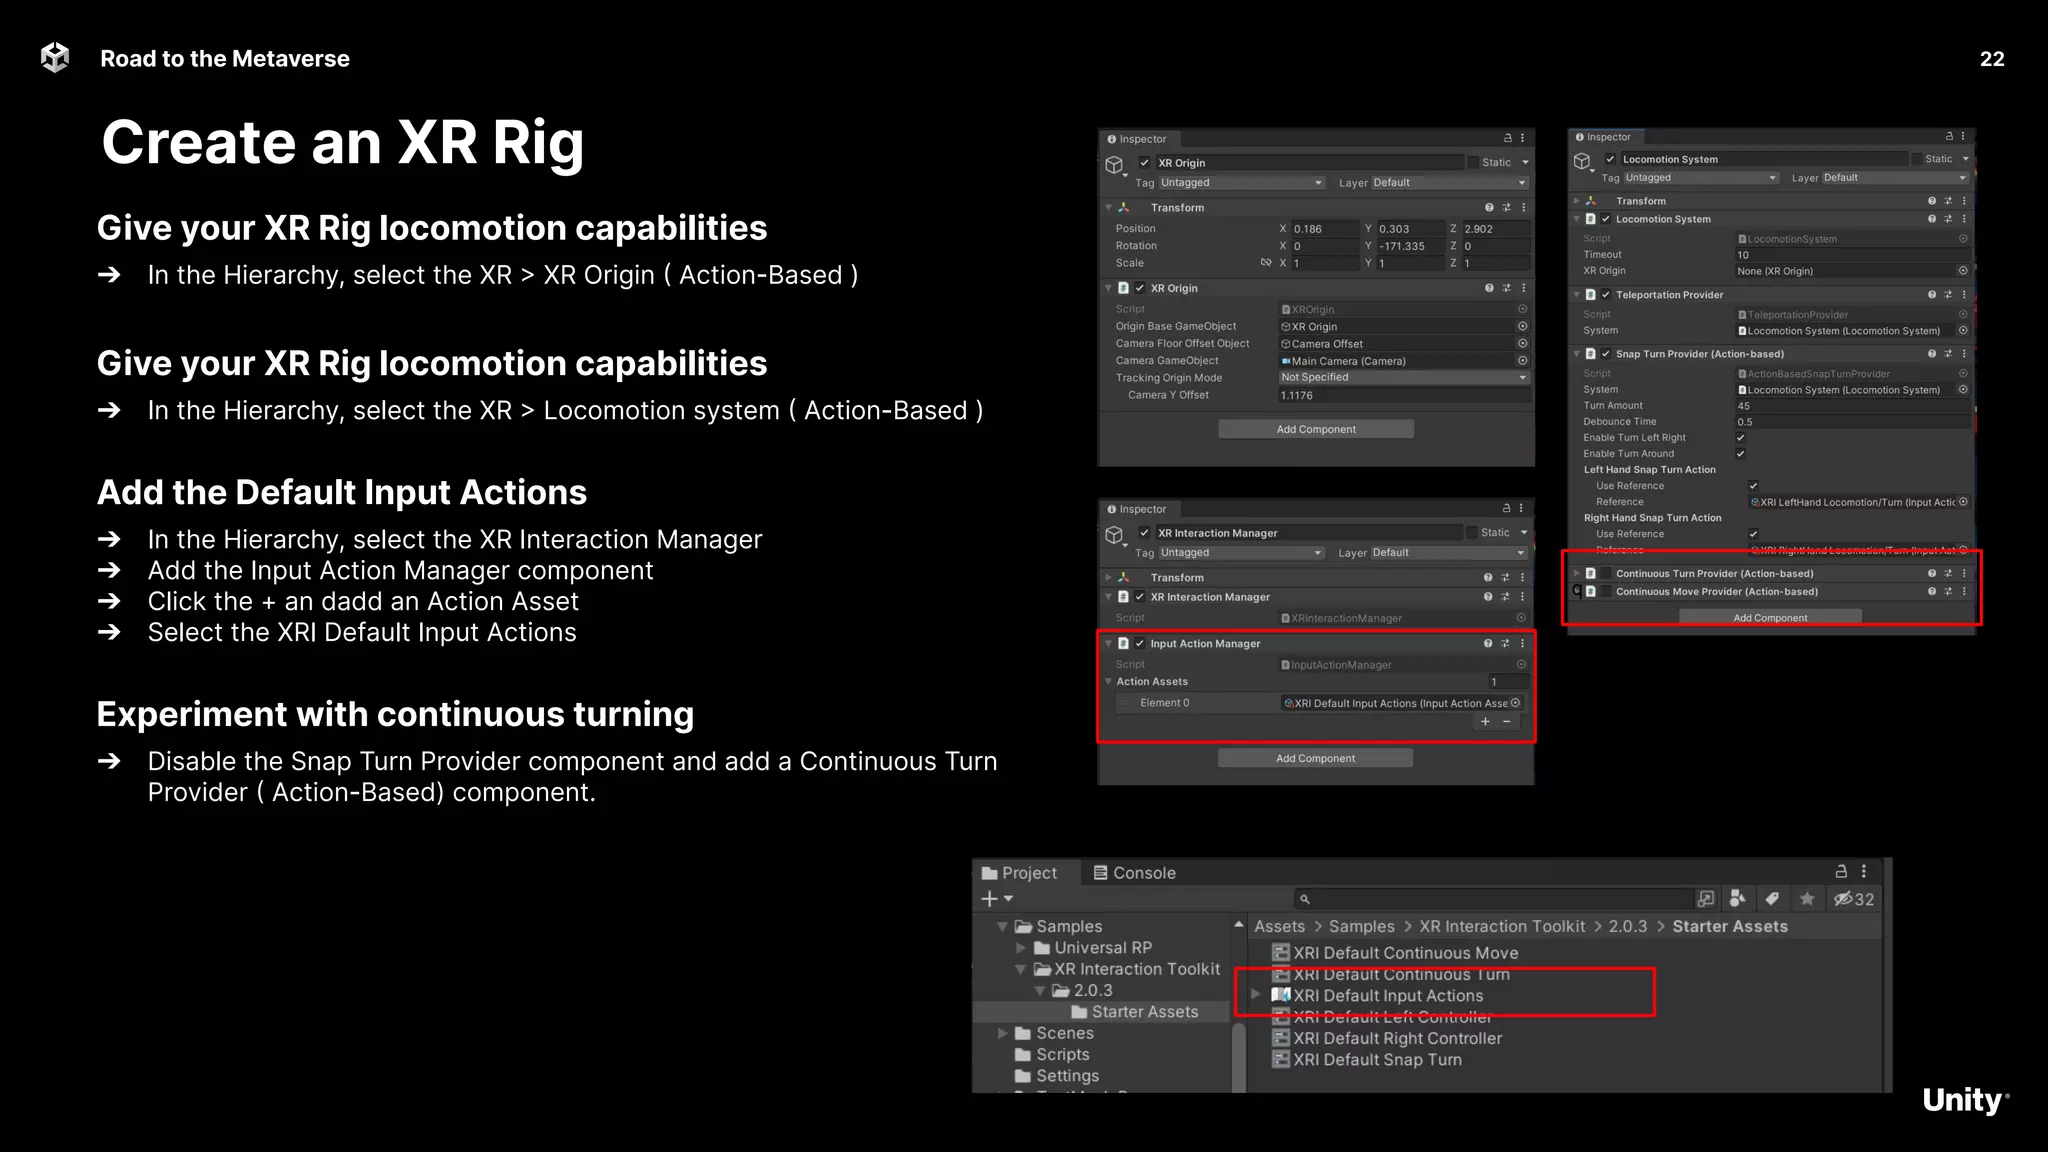This screenshot has width=2048, height=1152.
Task: Open search in scene icon in Project search bar
Action: [x=1706, y=899]
